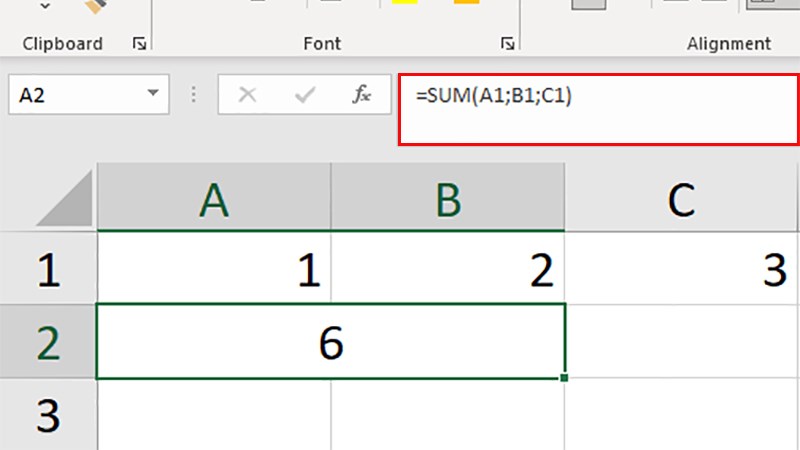Select row 1 by its header
Image resolution: width=800 pixels, height=450 pixels.
pos(48,269)
